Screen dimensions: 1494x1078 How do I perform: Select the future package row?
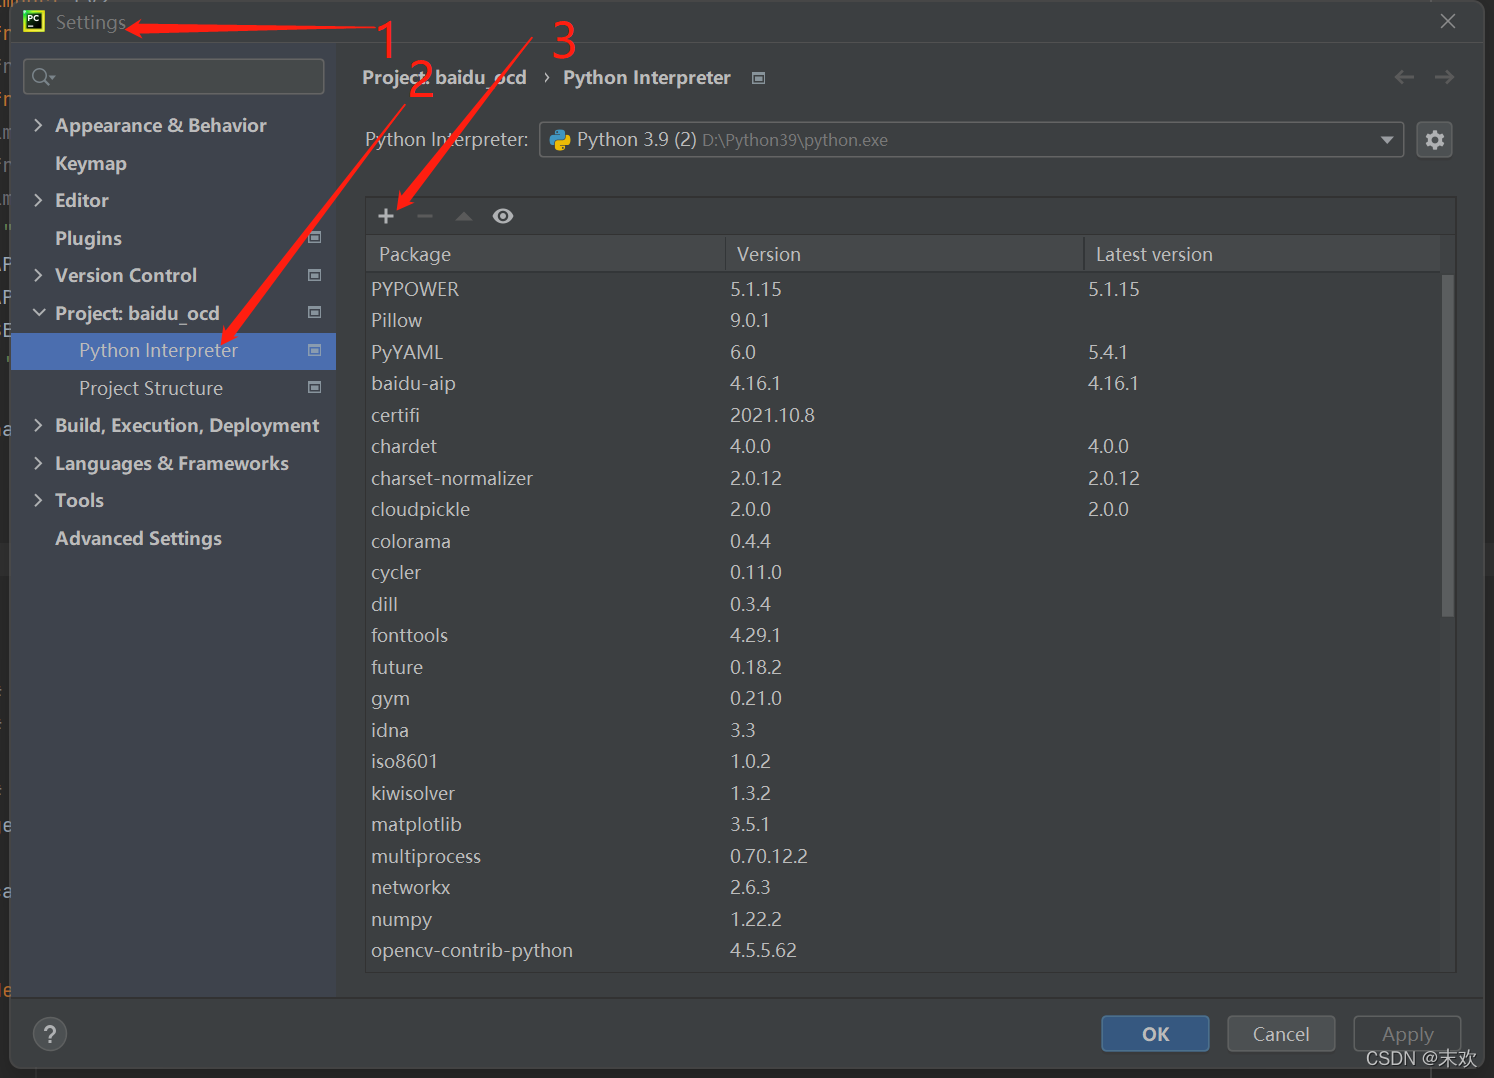pyautogui.click(x=904, y=667)
